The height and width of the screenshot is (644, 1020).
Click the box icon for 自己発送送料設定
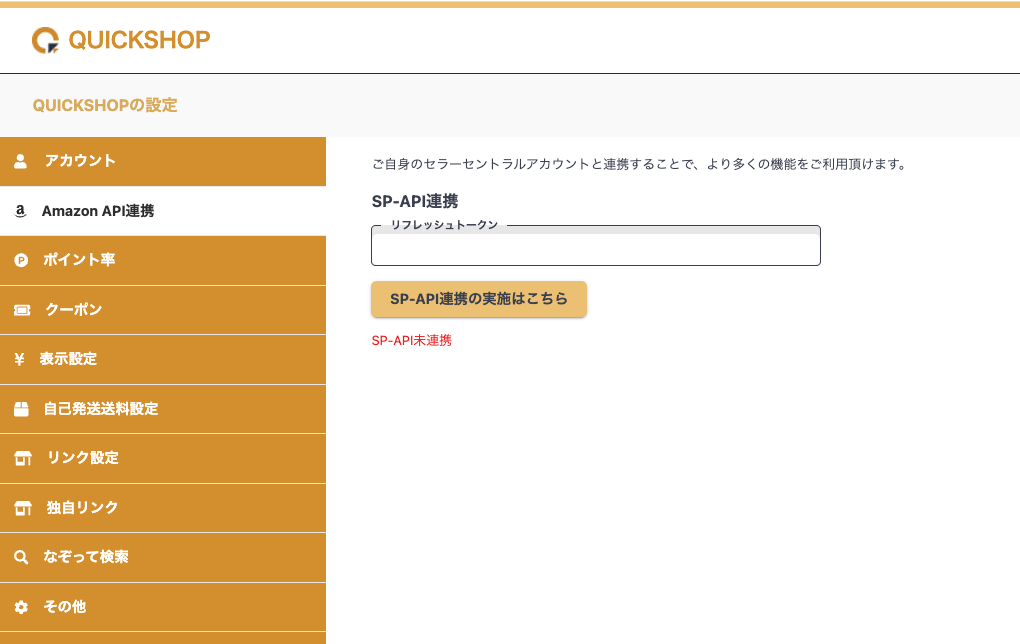21,409
